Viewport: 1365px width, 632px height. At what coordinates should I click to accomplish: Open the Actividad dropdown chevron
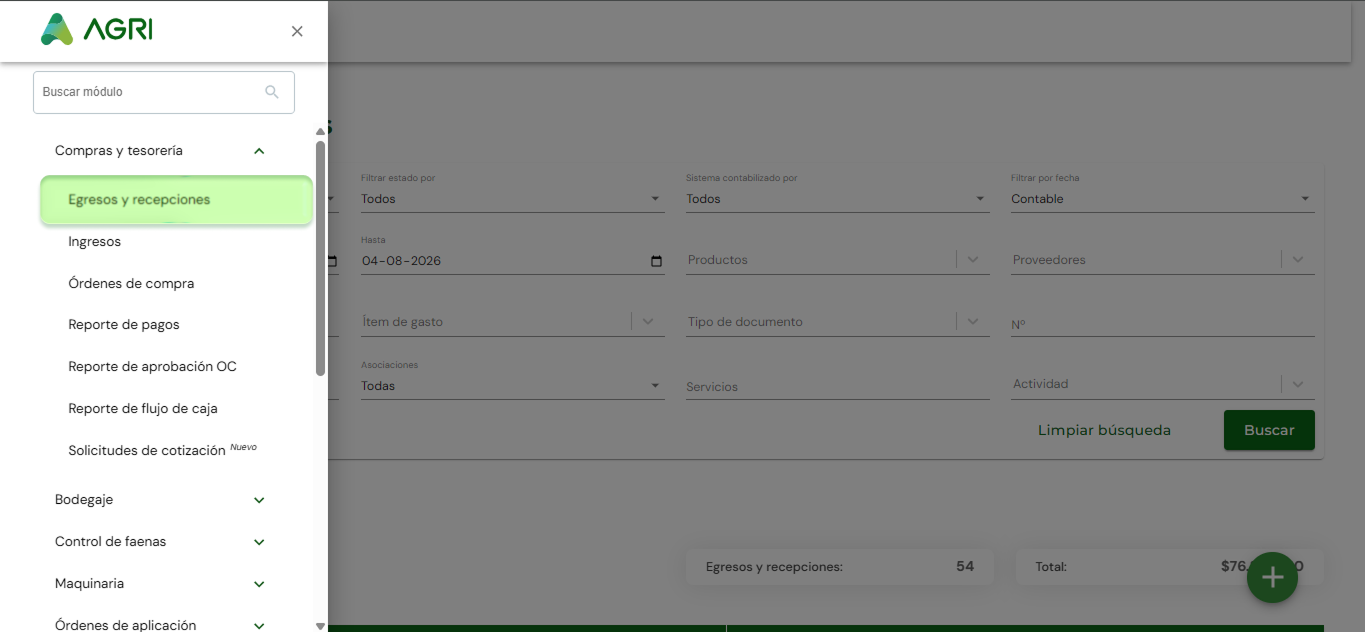tap(1298, 384)
